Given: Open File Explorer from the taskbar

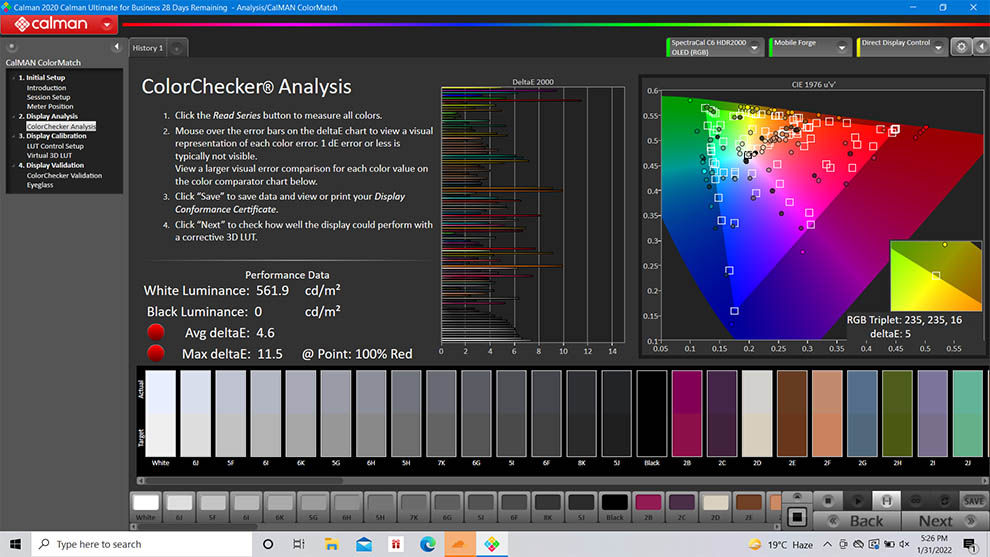Looking at the screenshot, I should click(331, 544).
